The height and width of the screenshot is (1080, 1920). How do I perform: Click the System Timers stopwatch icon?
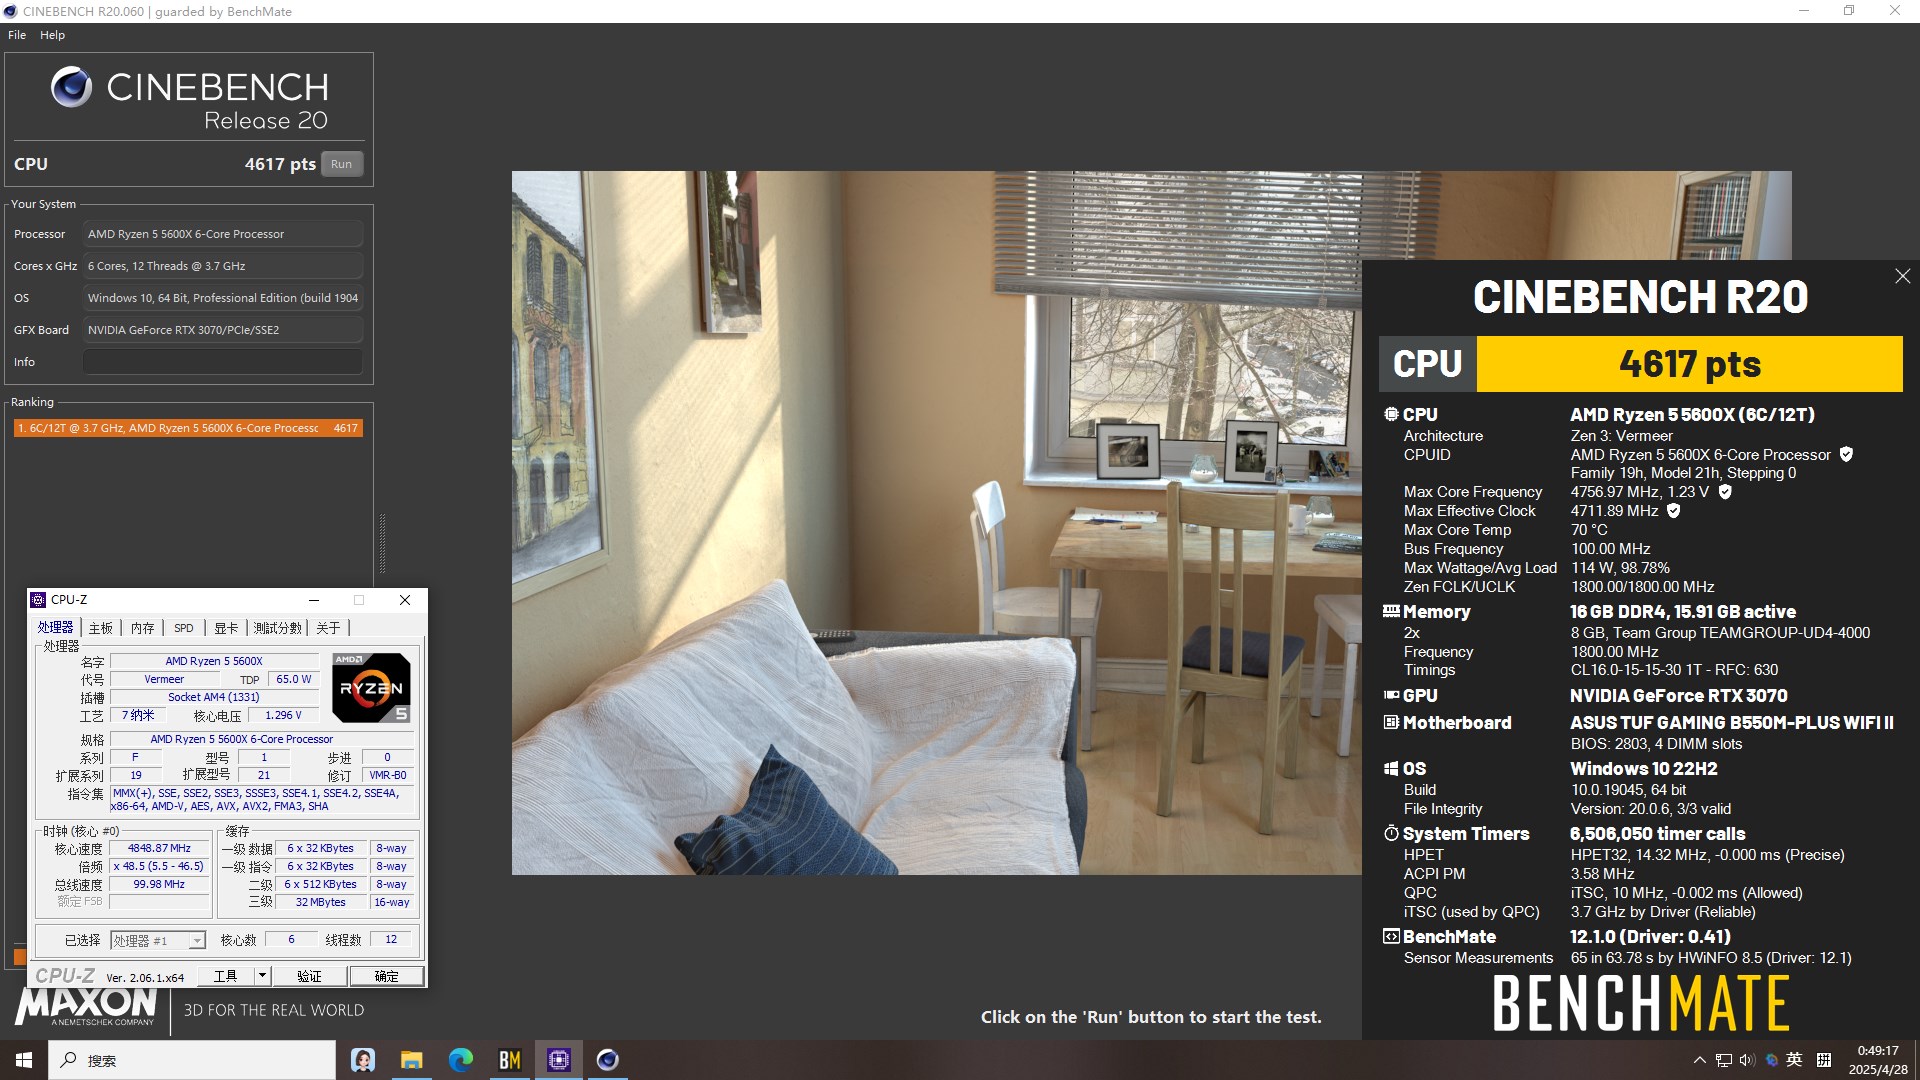pos(1391,833)
